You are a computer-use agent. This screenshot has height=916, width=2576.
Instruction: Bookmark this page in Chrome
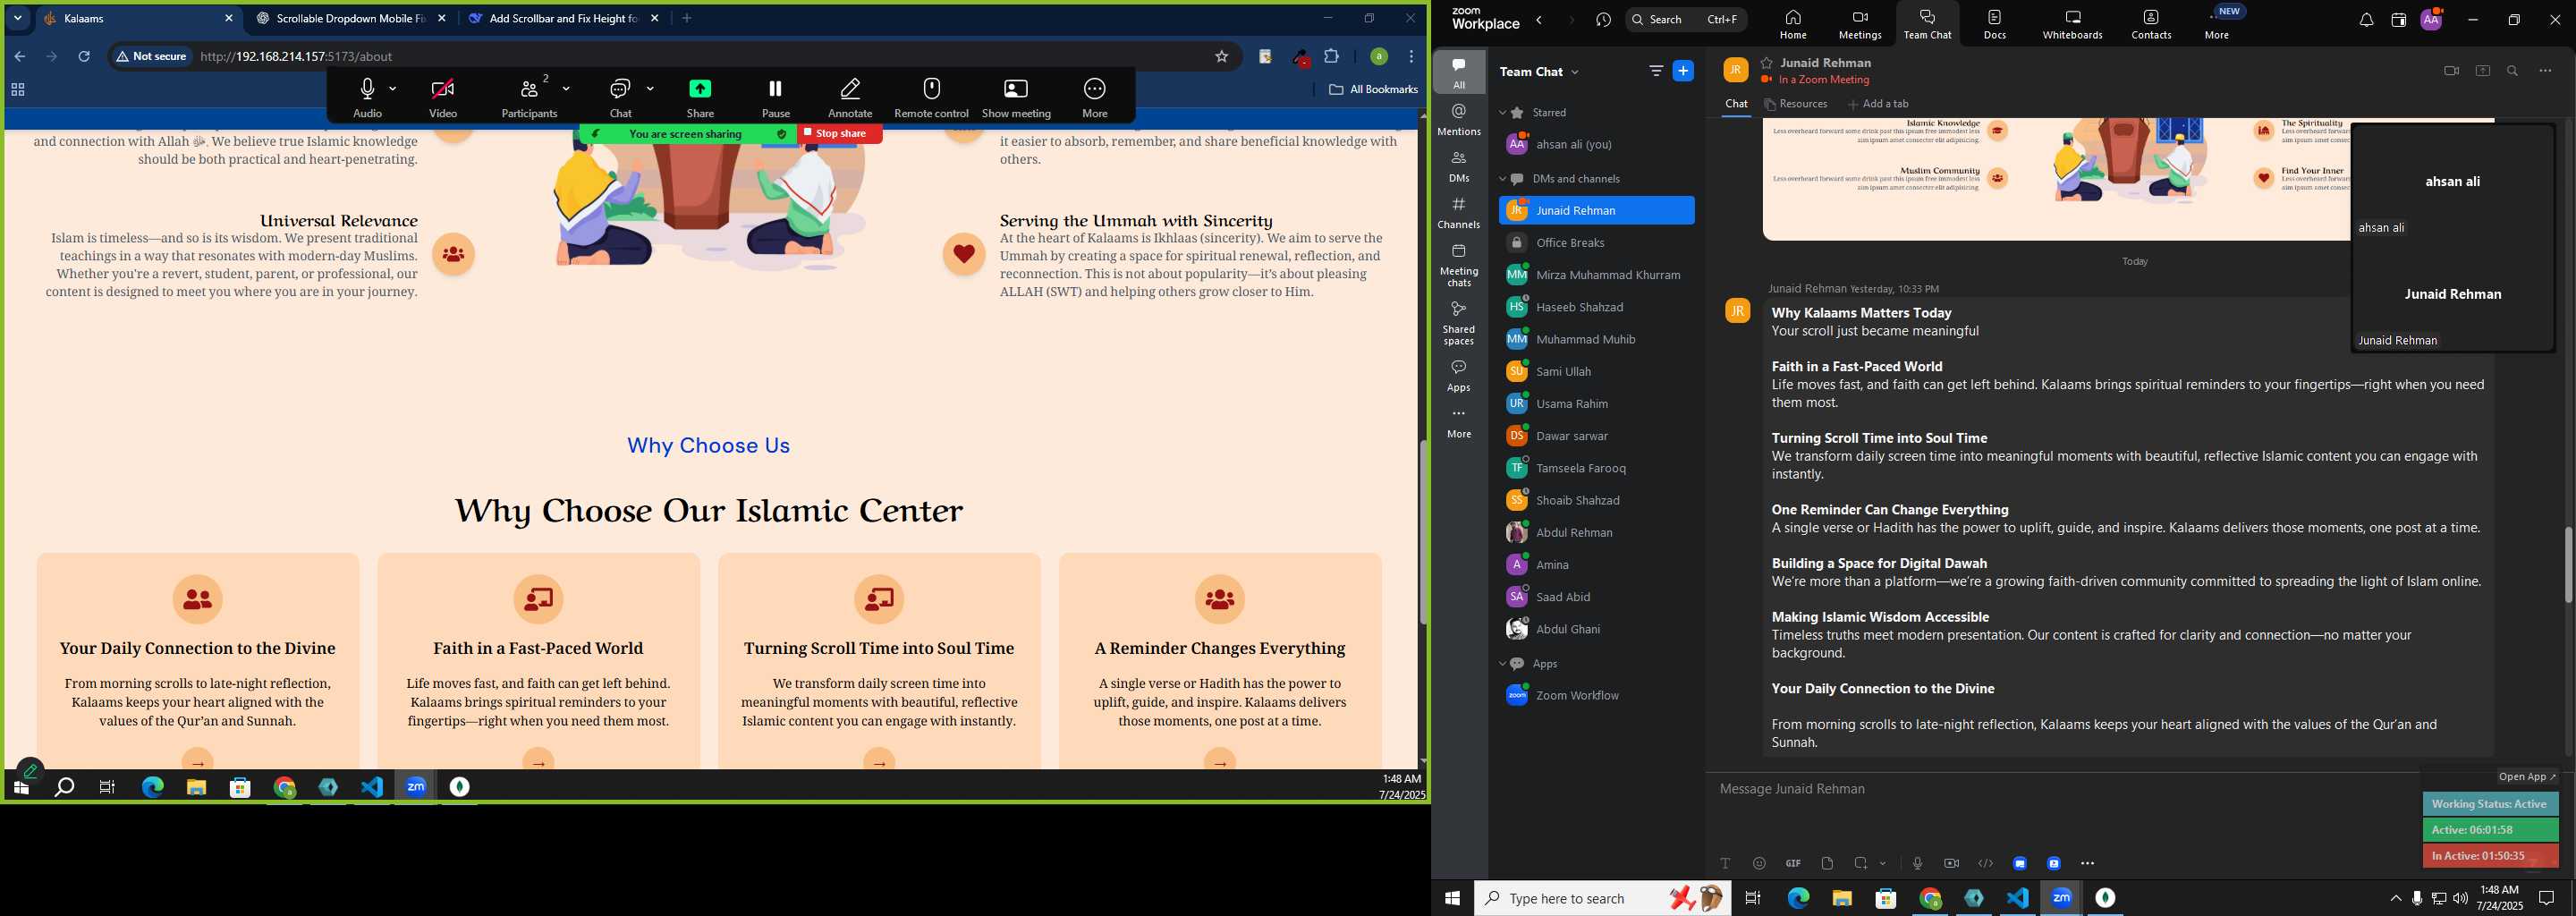pos(1221,56)
